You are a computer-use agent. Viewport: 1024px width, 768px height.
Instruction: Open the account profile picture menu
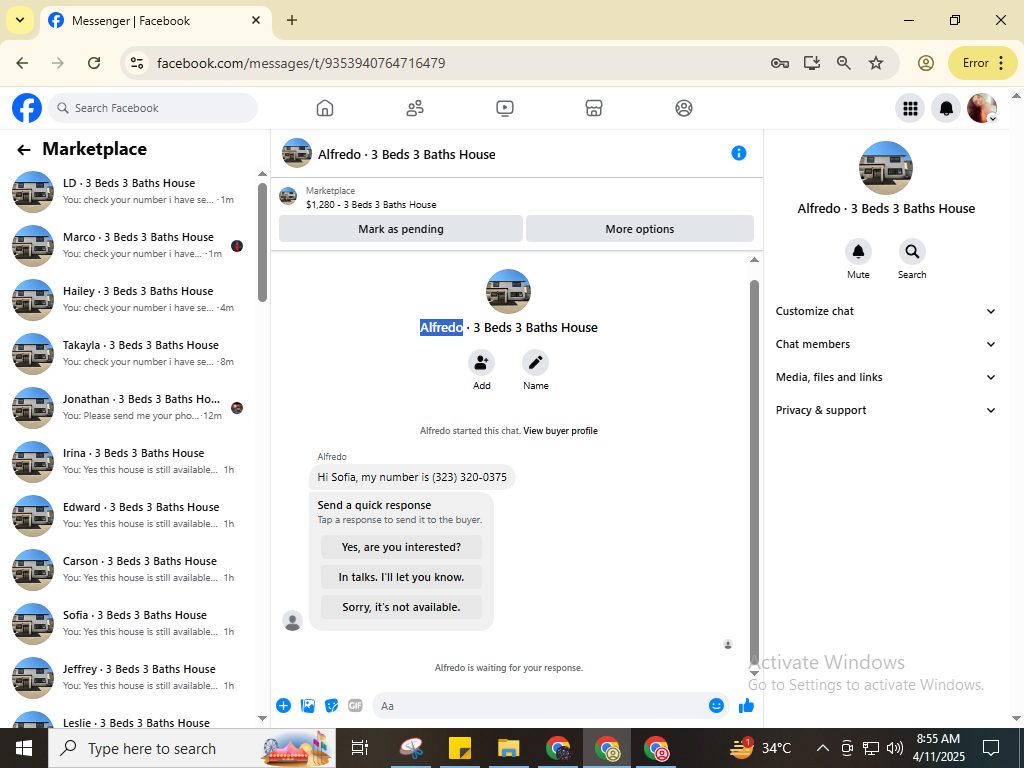click(982, 108)
